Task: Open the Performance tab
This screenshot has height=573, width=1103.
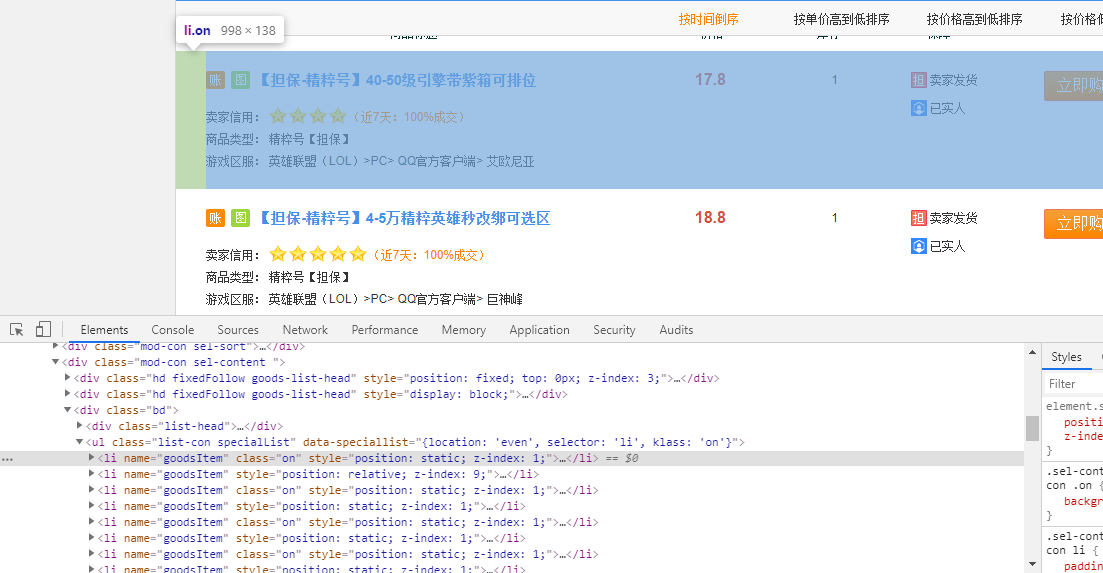Action: point(385,330)
